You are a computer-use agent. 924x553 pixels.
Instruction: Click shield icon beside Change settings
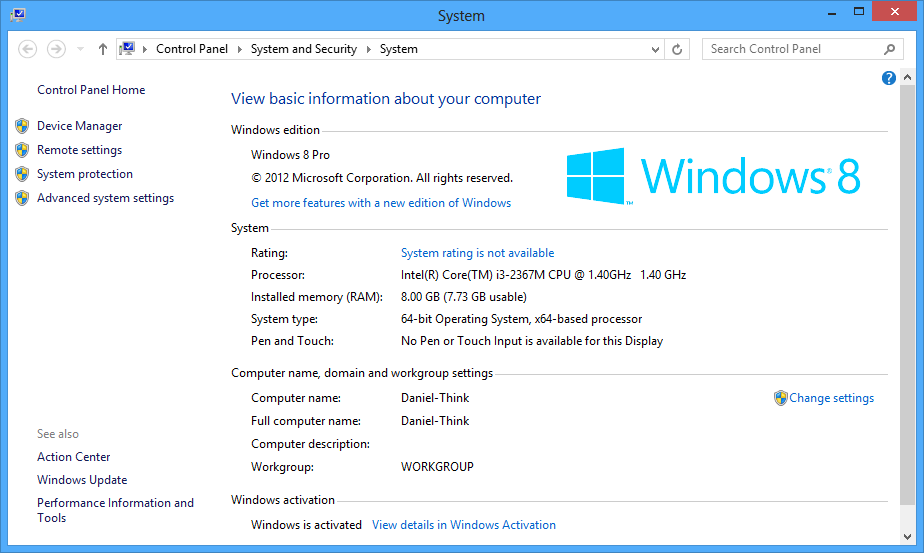tap(781, 398)
